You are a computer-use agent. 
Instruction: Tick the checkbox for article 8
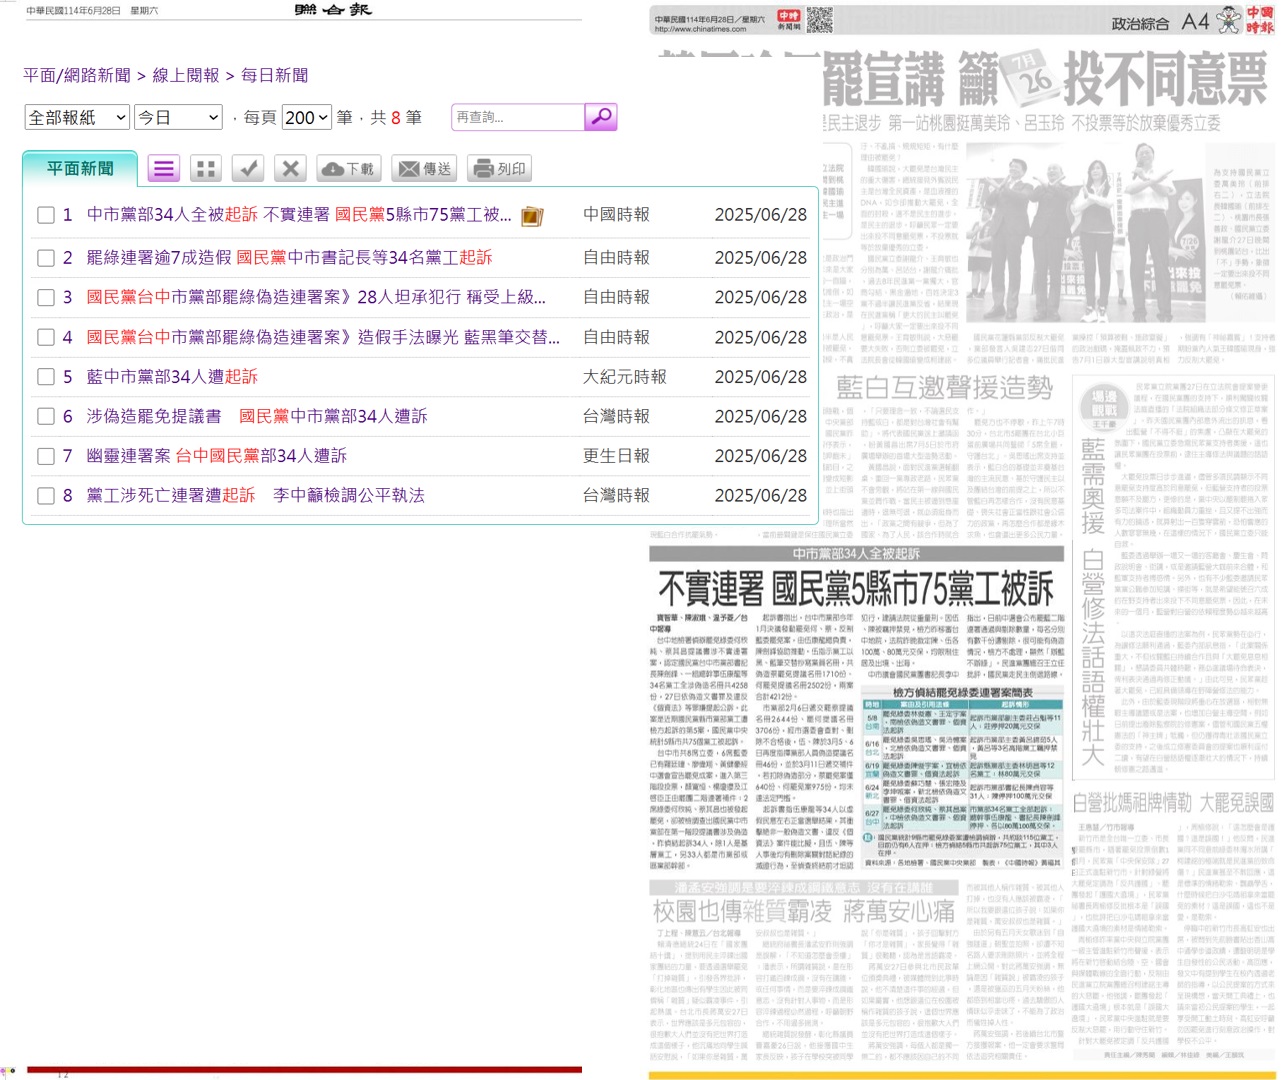point(45,496)
